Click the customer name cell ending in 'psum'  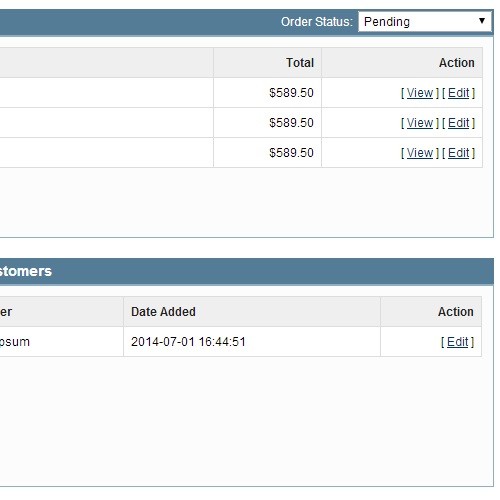click(x=61, y=342)
